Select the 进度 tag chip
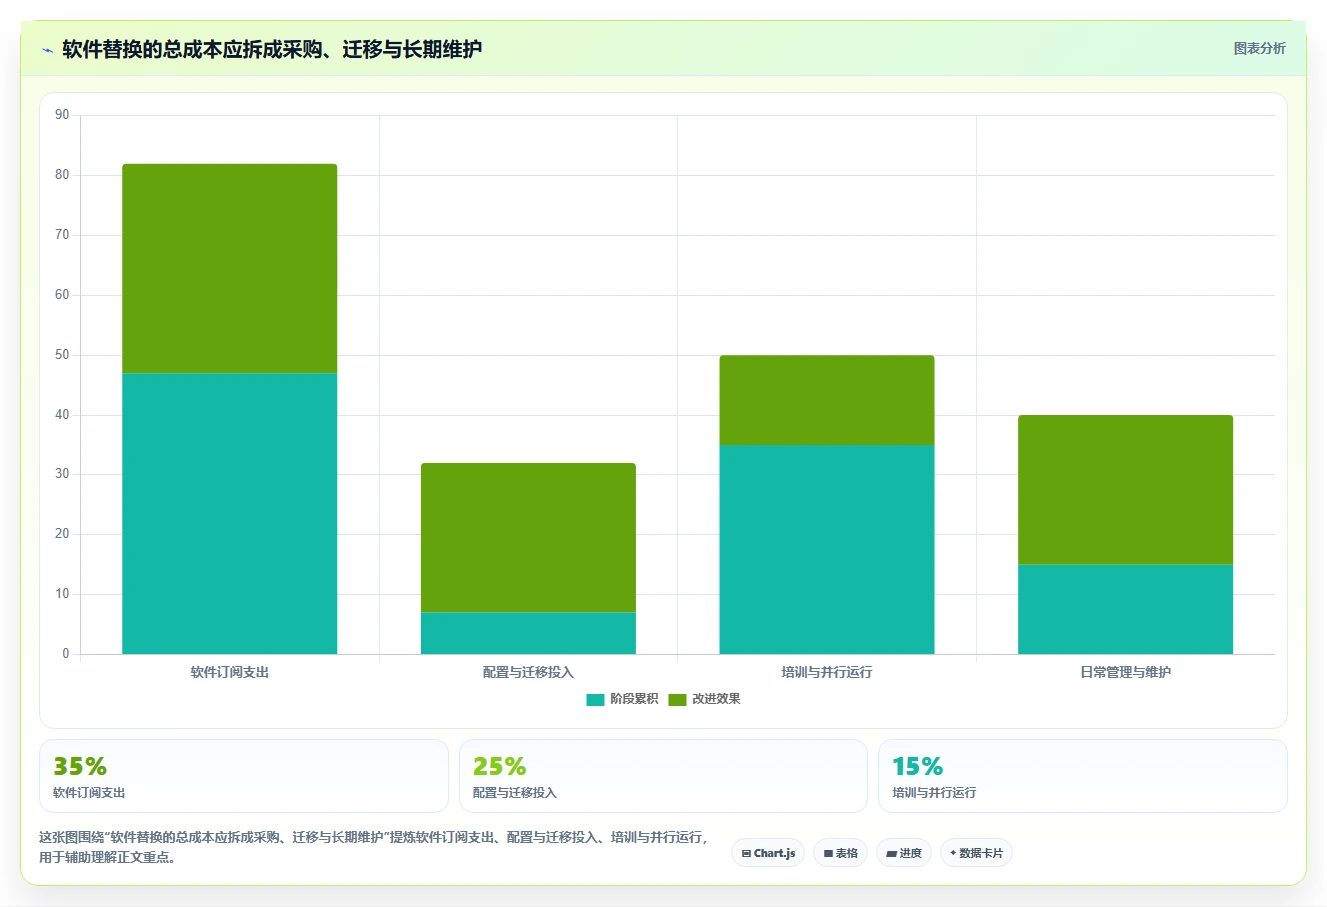Screen dimensions: 1327x907 (904, 853)
